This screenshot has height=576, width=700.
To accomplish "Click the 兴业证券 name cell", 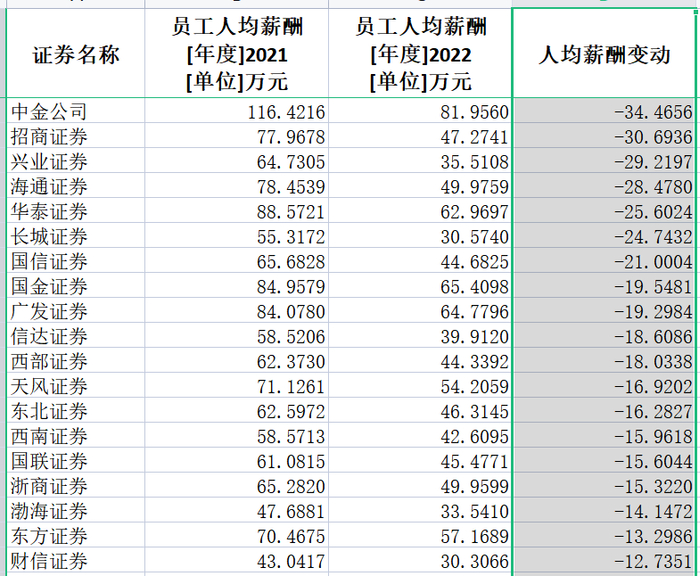I will tap(75, 160).
